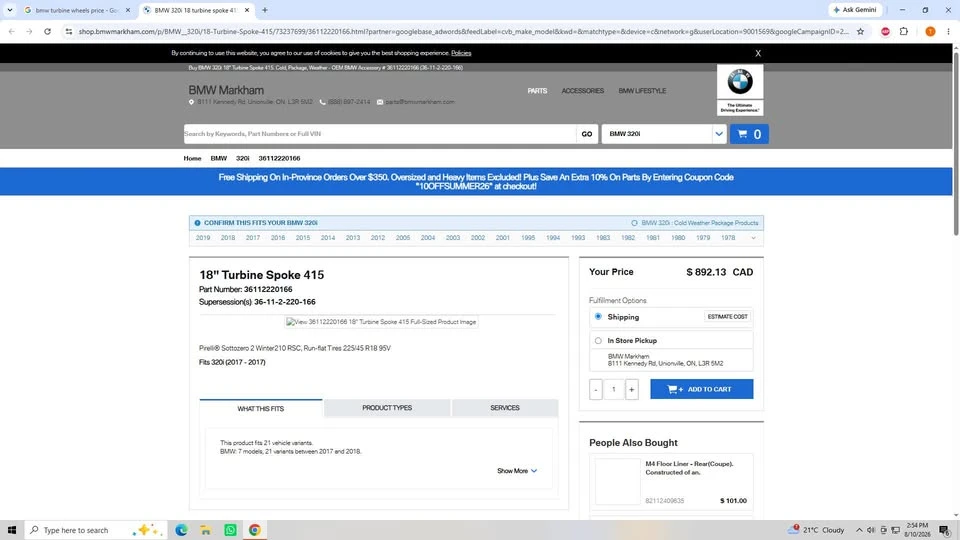960x540 pixels.
Task: Open the weather widget showing 21°C Cloudy
Action: (x=817, y=530)
